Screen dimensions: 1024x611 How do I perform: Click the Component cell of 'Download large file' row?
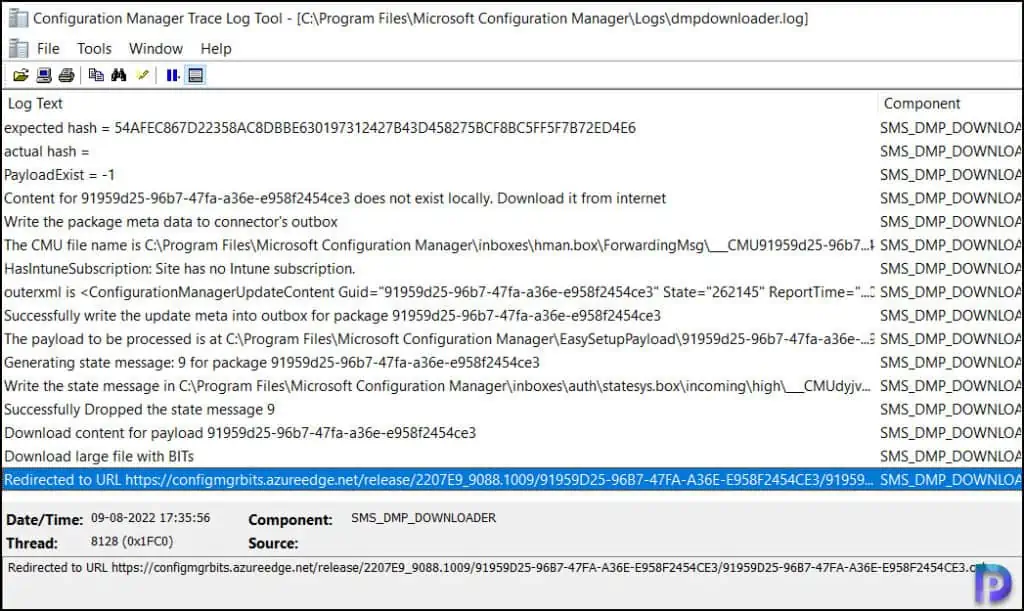pyautogui.click(x=950, y=456)
